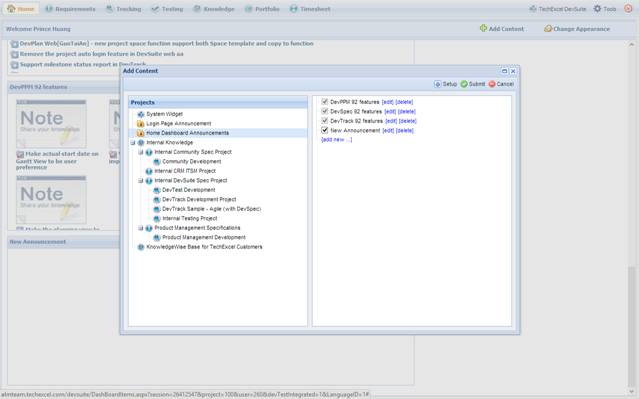Collapse the Internal Knowledge node

coord(132,143)
